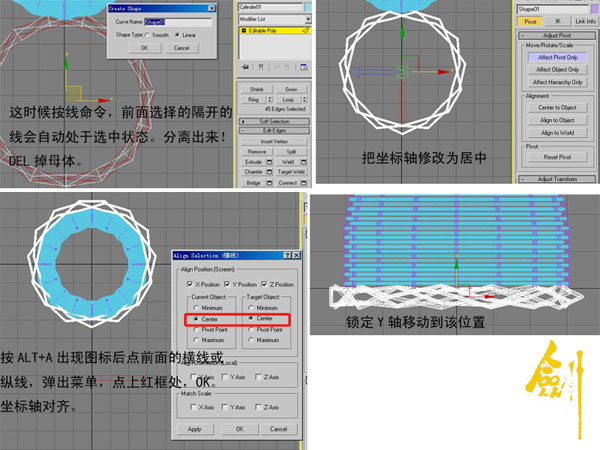Screen dimensions: 600x450
Task: Collapse the Adjust Pivot rollout
Action: pyautogui.click(x=557, y=36)
